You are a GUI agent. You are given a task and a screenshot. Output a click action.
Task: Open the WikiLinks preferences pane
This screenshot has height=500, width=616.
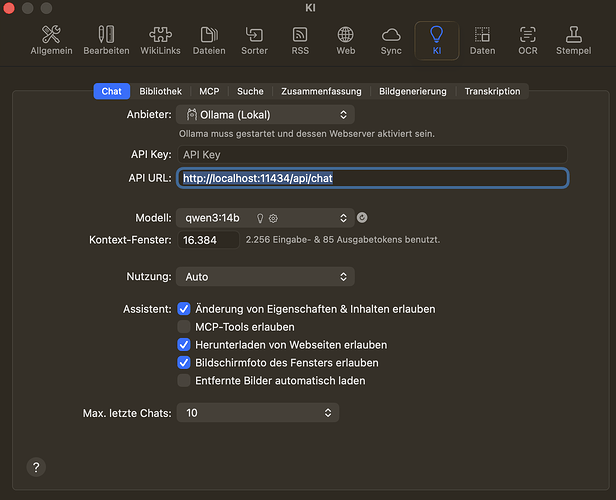pos(160,41)
